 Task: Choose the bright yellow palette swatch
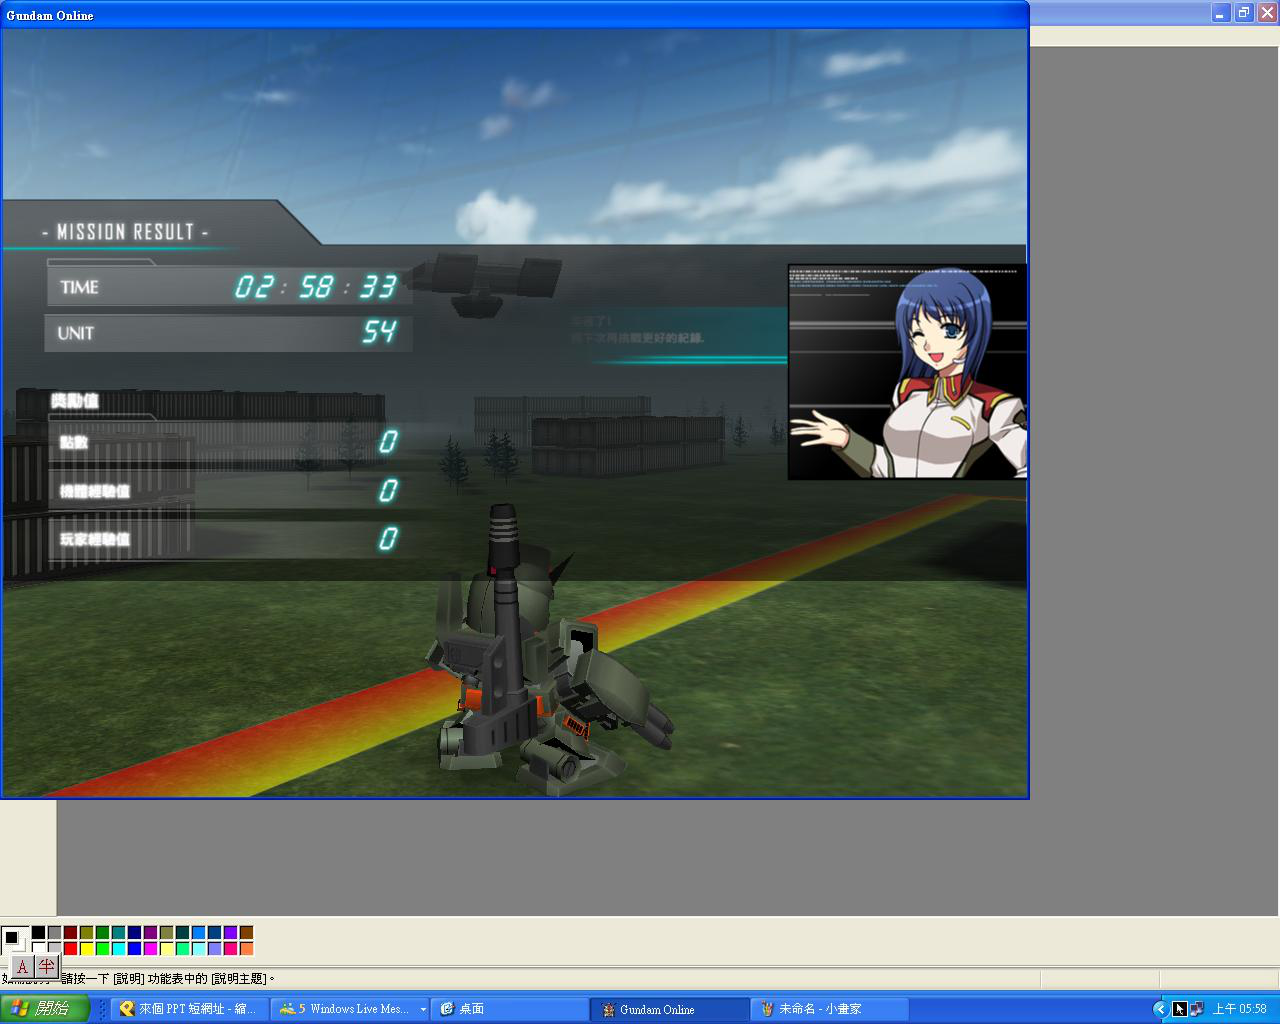pyautogui.click(x=86, y=948)
